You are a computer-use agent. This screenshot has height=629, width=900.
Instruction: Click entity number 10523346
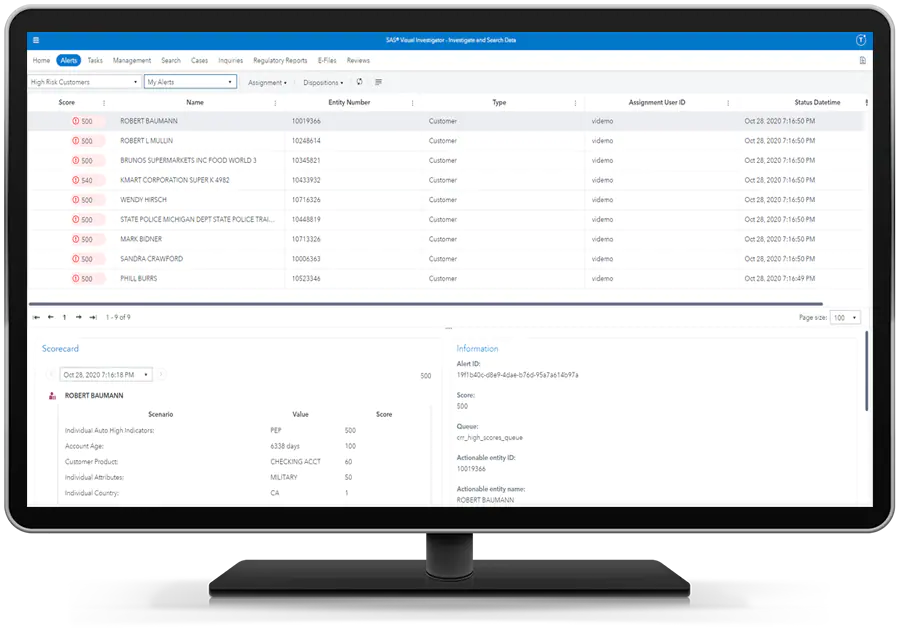306,278
